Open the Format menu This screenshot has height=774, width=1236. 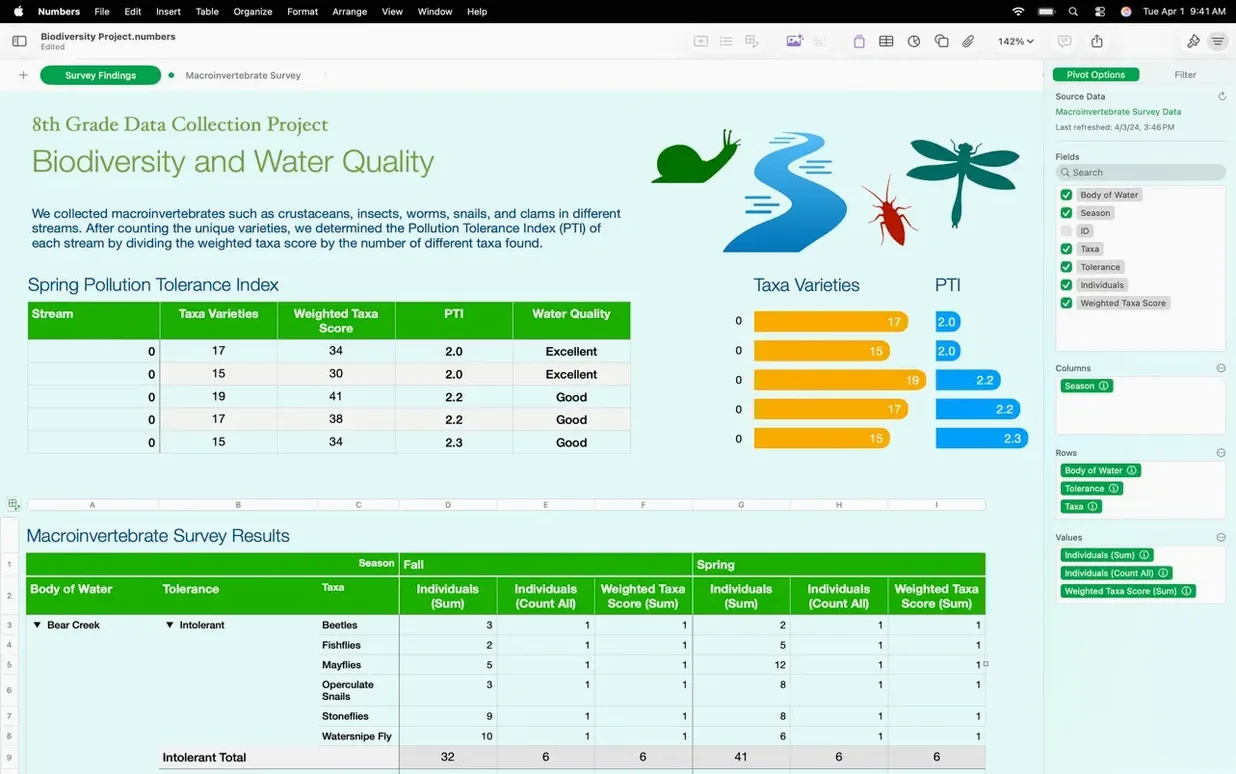pos(302,11)
